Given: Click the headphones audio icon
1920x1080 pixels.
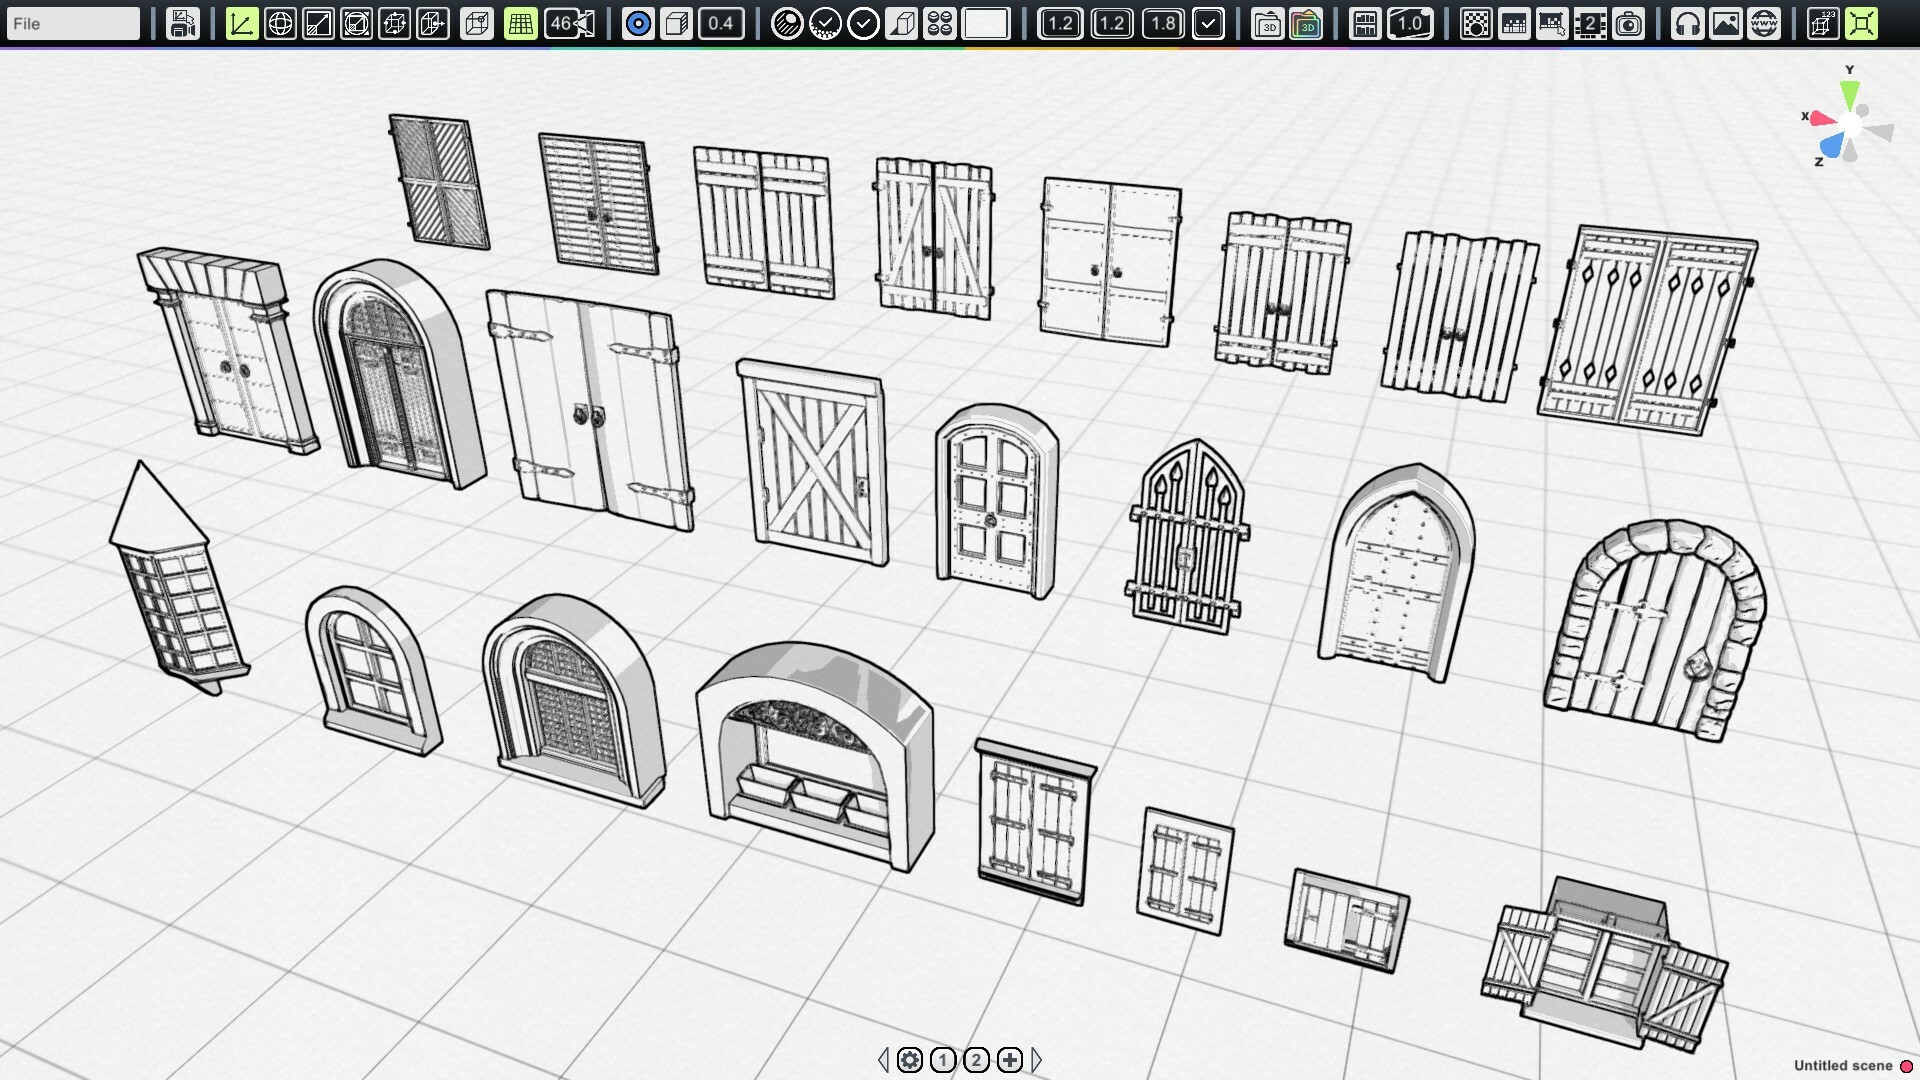Looking at the screenshot, I should coord(1688,23).
